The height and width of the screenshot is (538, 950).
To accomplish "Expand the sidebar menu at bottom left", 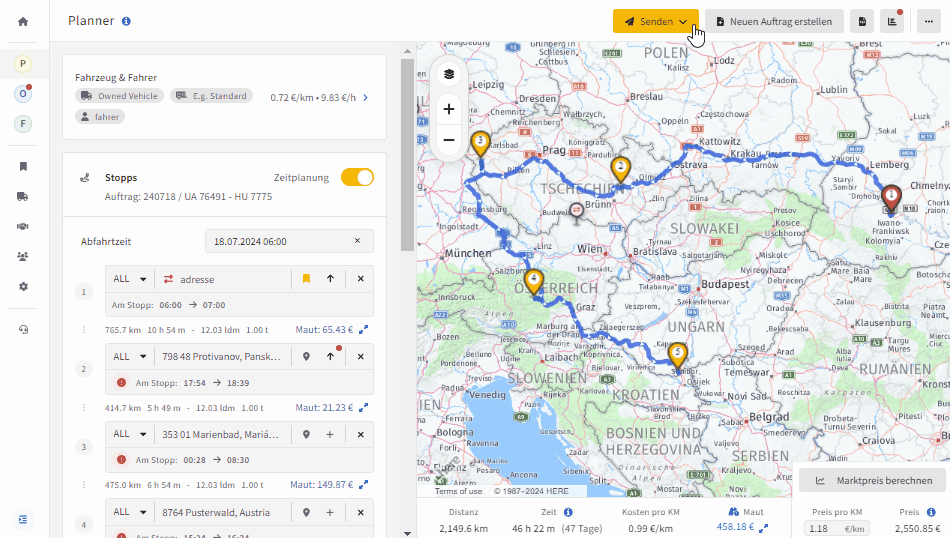I will [x=23, y=519].
